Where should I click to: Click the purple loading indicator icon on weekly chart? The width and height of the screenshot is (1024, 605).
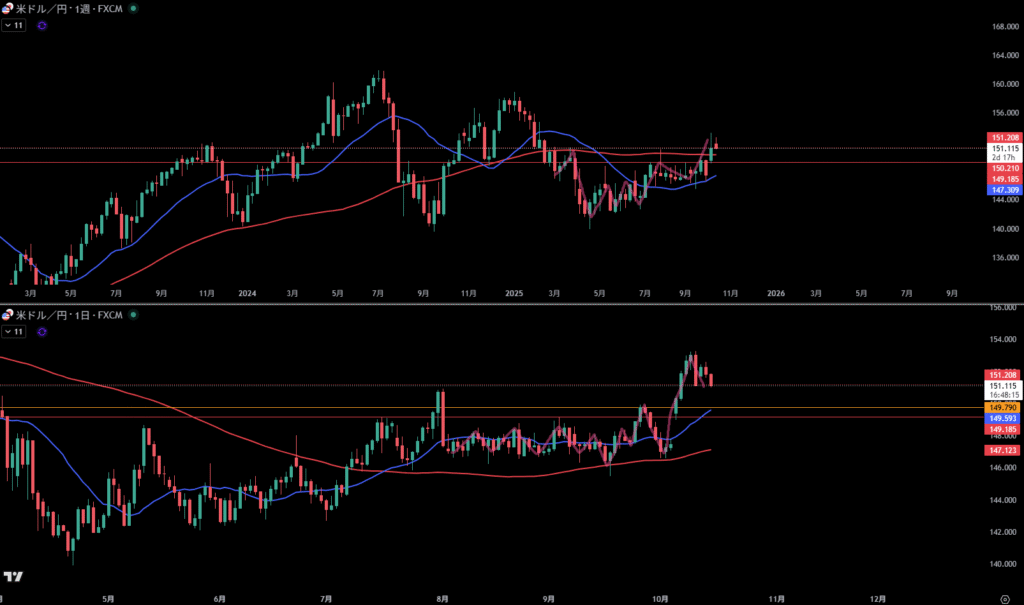tap(41, 26)
